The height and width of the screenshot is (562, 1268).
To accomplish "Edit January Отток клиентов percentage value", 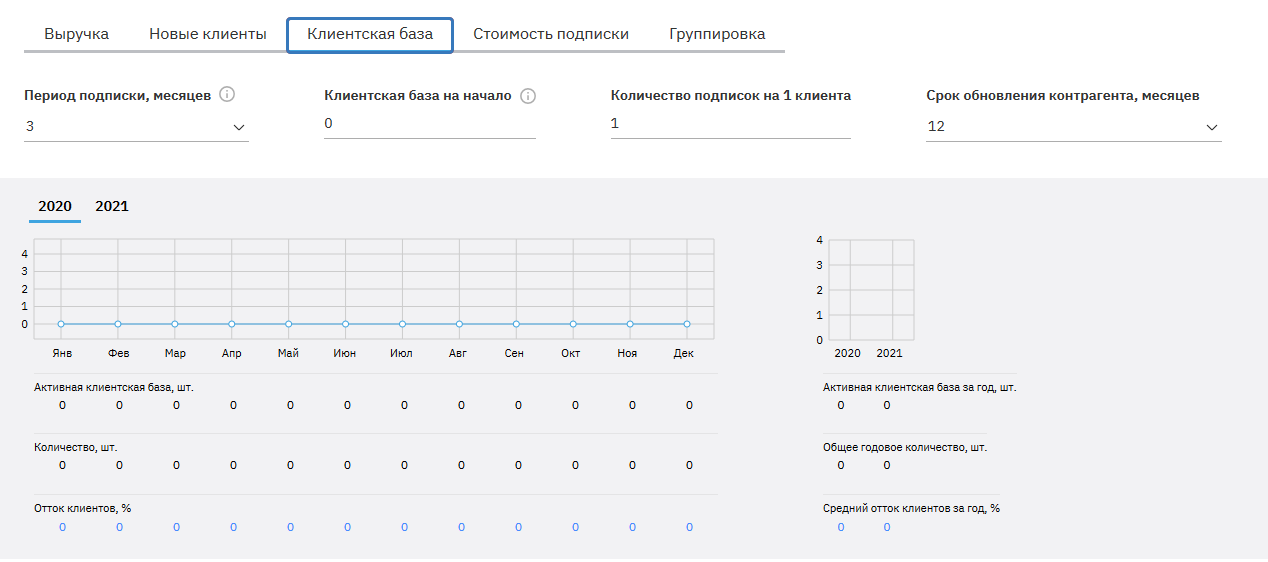I will [62, 527].
